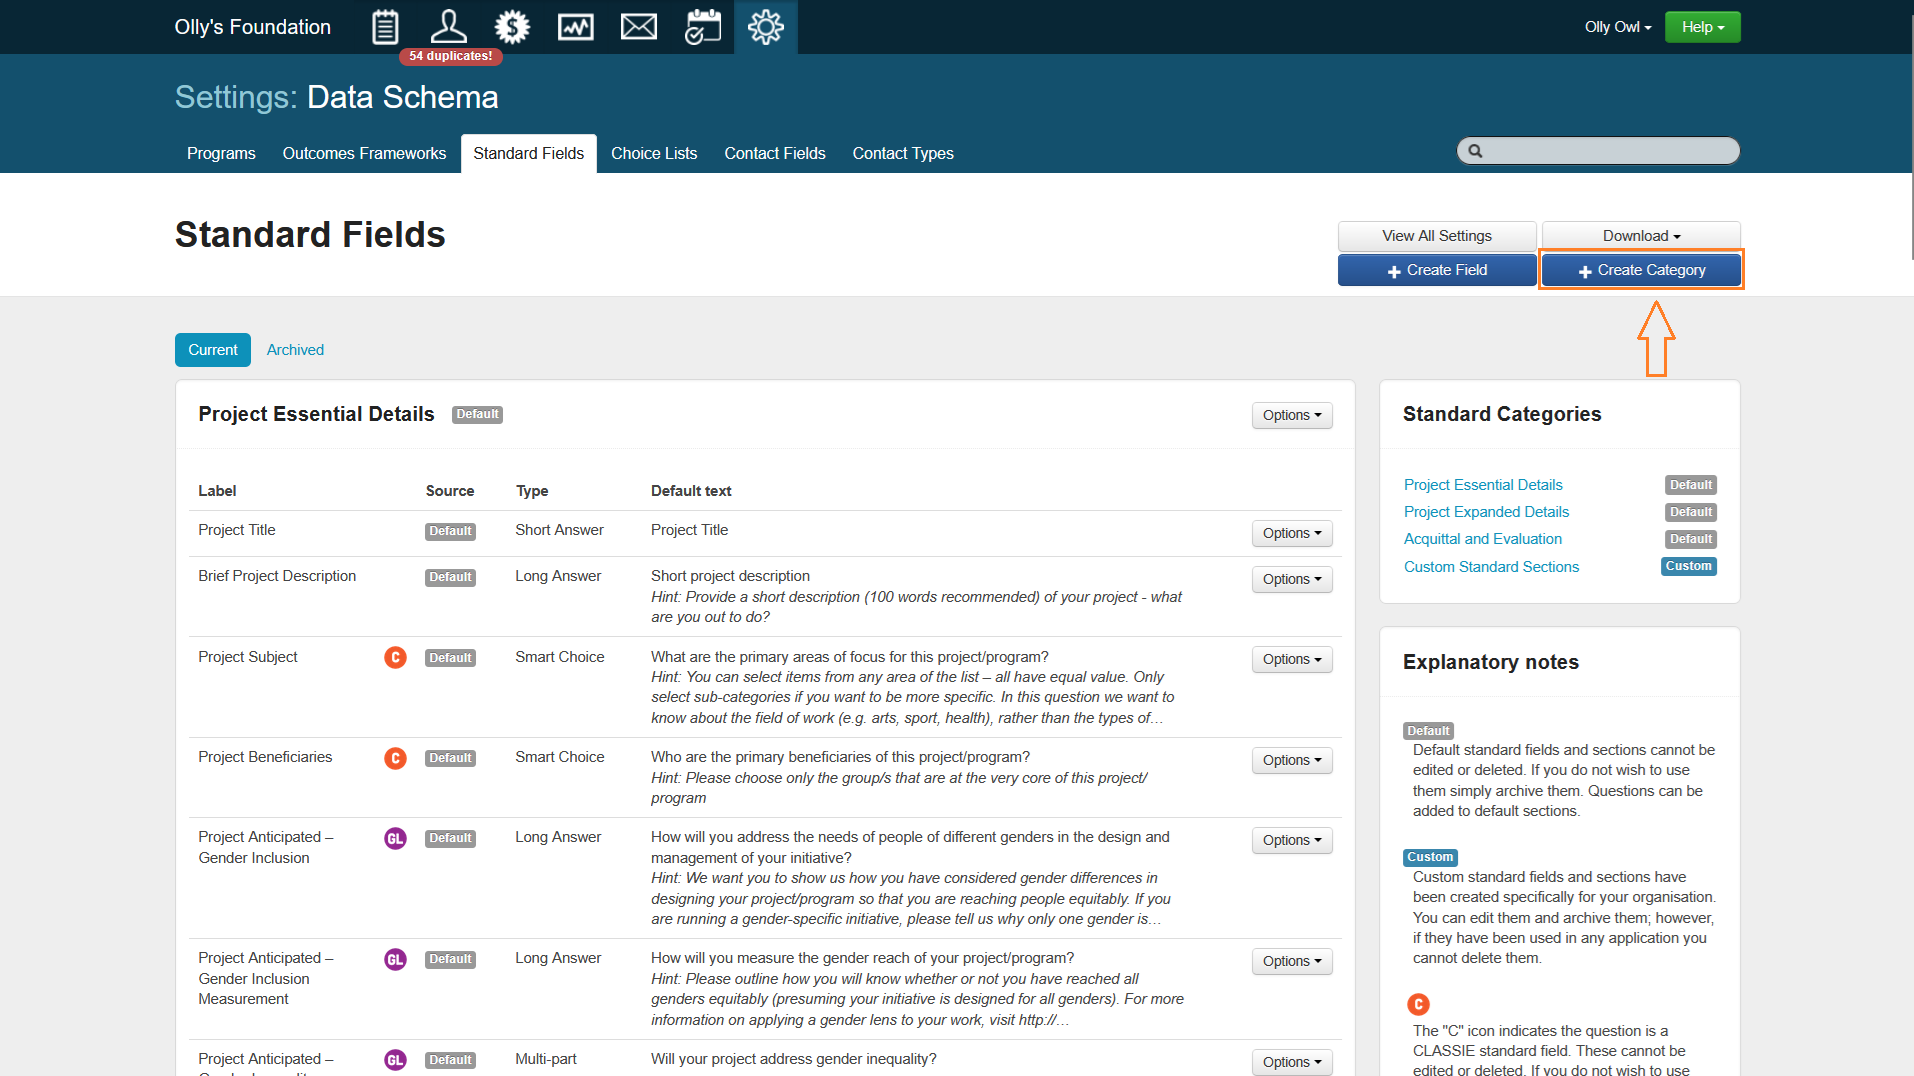Click into the search input field
This screenshot has height=1076, width=1914.
pyautogui.click(x=1608, y=151)
